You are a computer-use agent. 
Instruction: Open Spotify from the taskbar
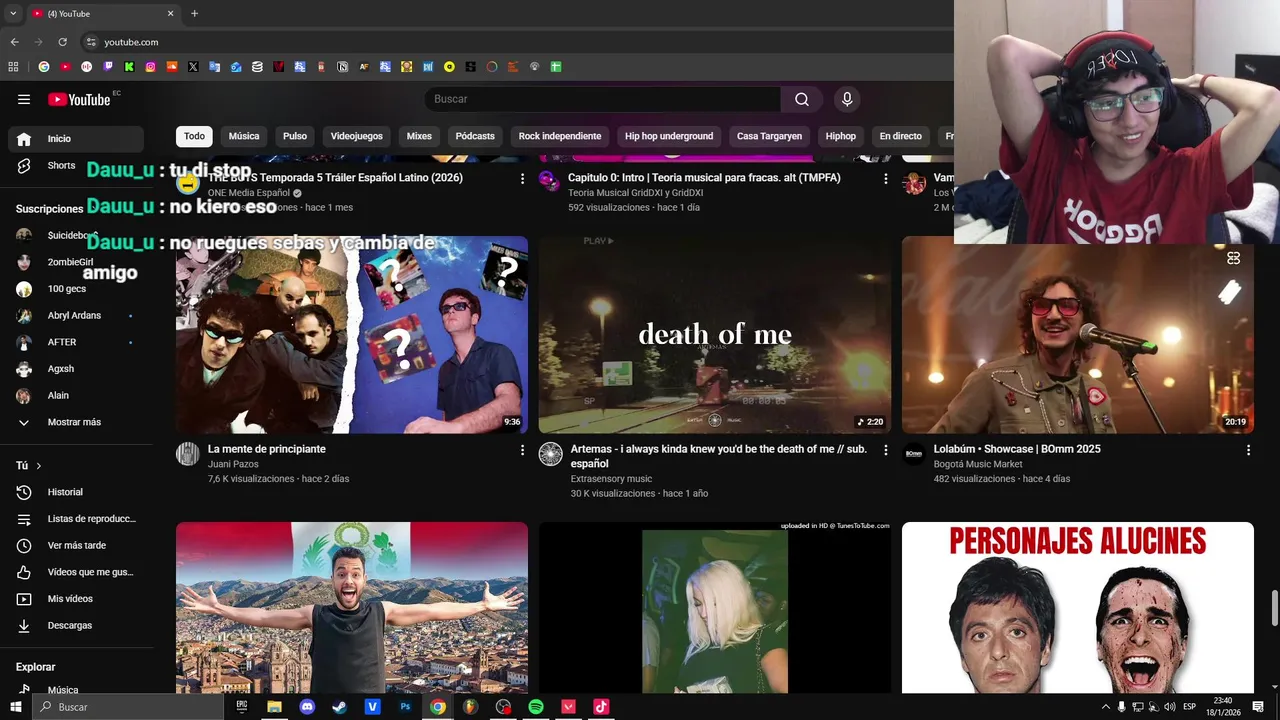(536, 706)
